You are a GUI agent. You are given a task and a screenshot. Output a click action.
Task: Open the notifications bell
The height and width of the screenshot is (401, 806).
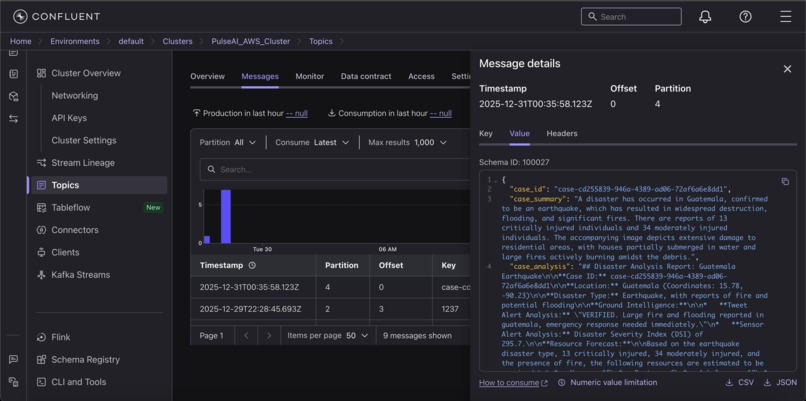point(705,16)
